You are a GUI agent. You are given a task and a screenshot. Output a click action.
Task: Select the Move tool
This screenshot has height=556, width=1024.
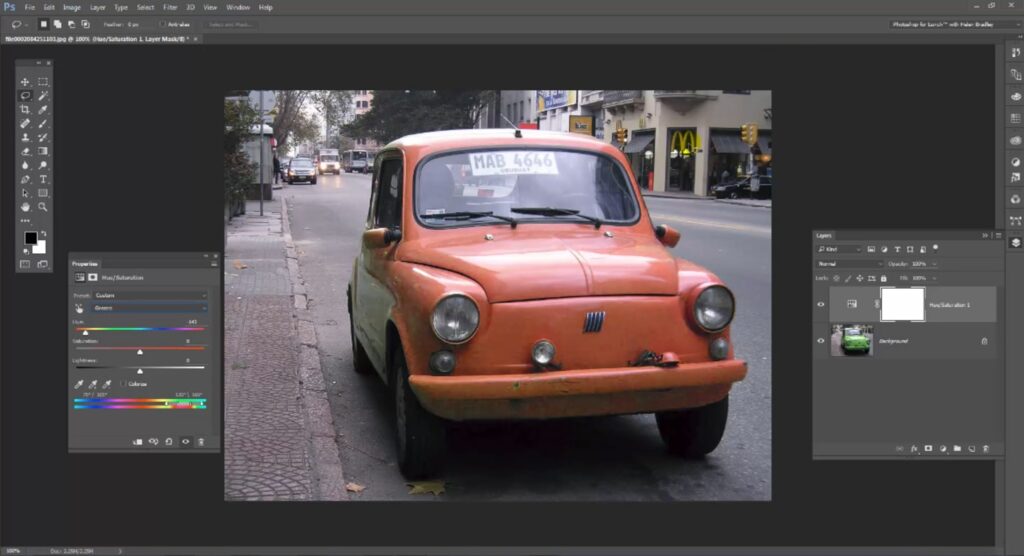25,82
